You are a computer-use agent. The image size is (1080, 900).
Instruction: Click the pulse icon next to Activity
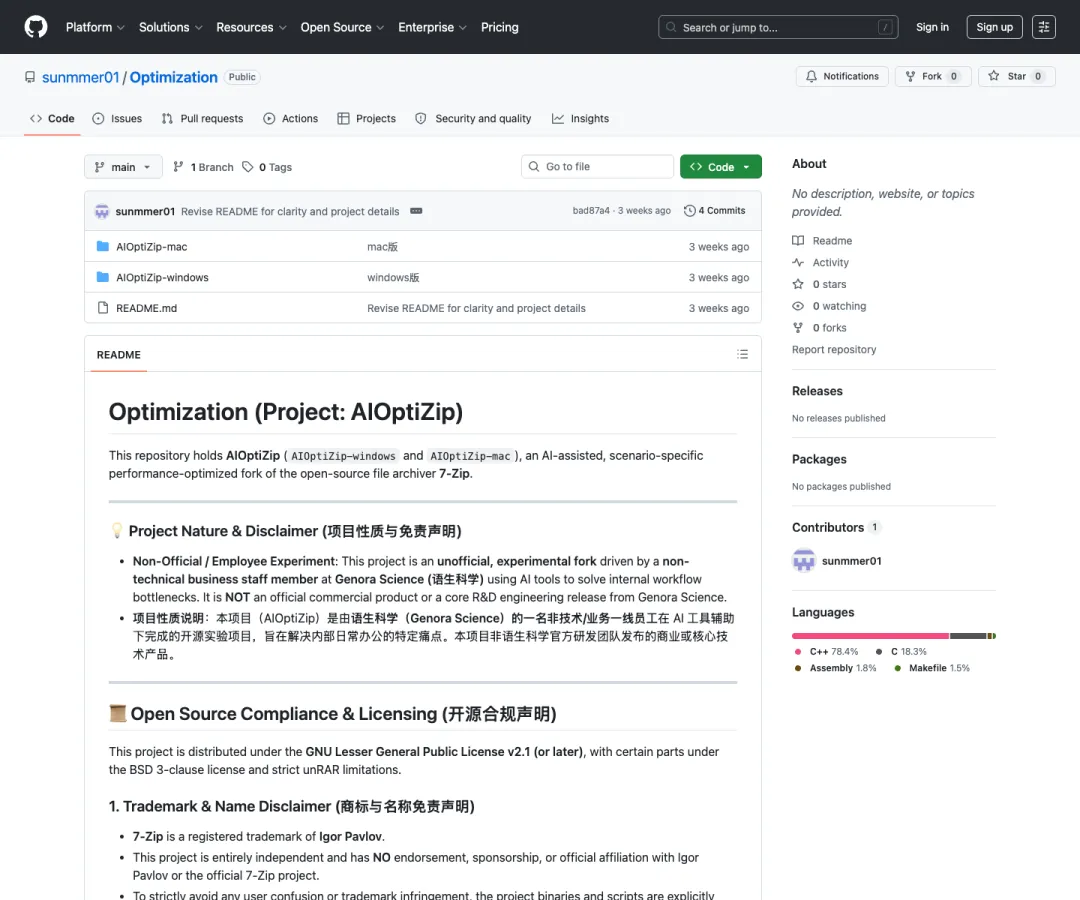798,262
